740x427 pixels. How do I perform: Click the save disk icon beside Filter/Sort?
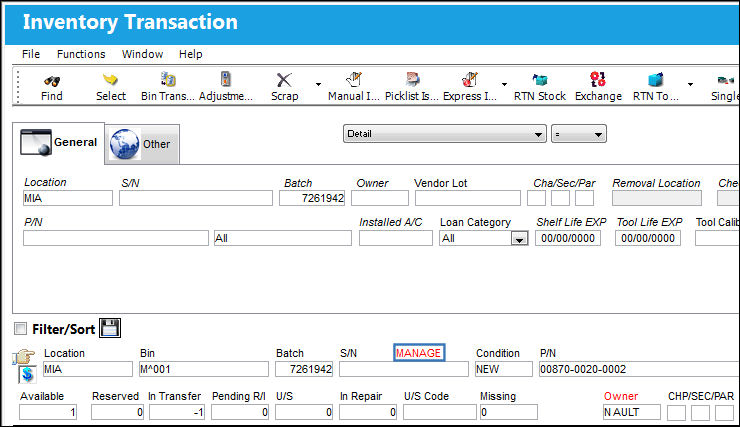tap(110, 328)
